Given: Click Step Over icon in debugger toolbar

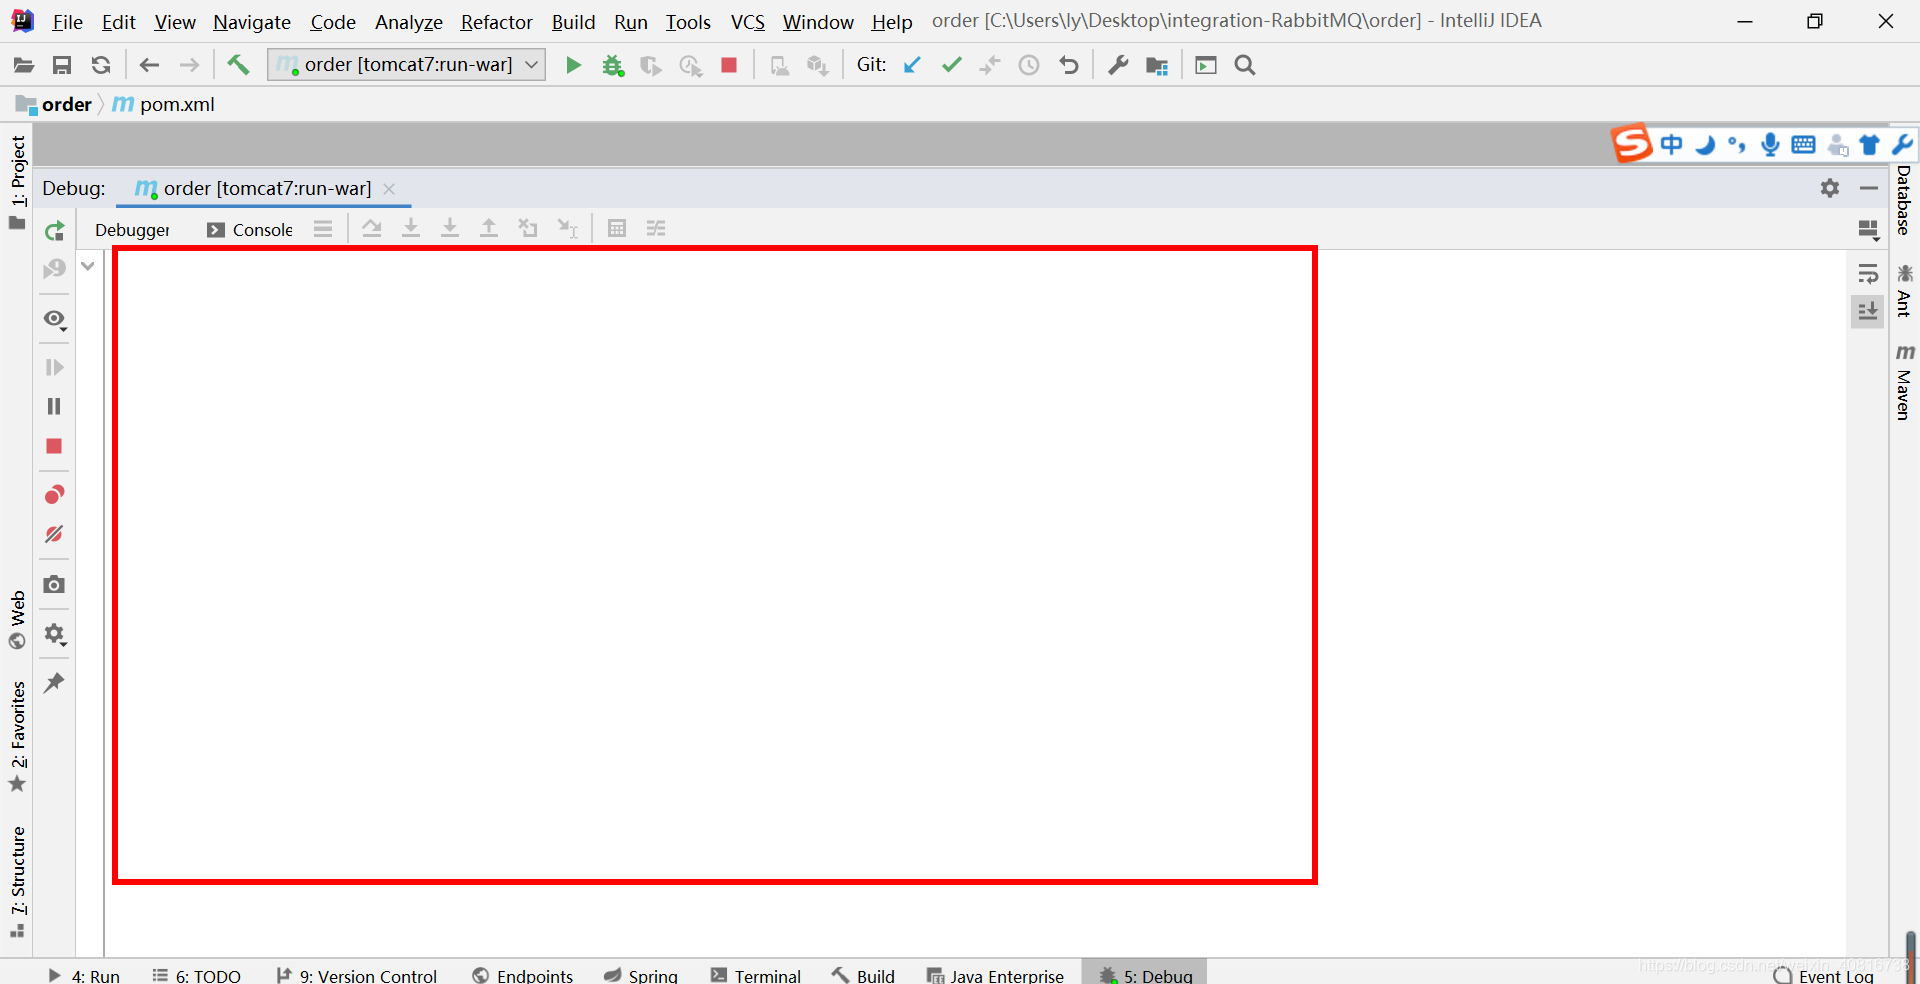Looking at the screenshot, I should 372,228.
